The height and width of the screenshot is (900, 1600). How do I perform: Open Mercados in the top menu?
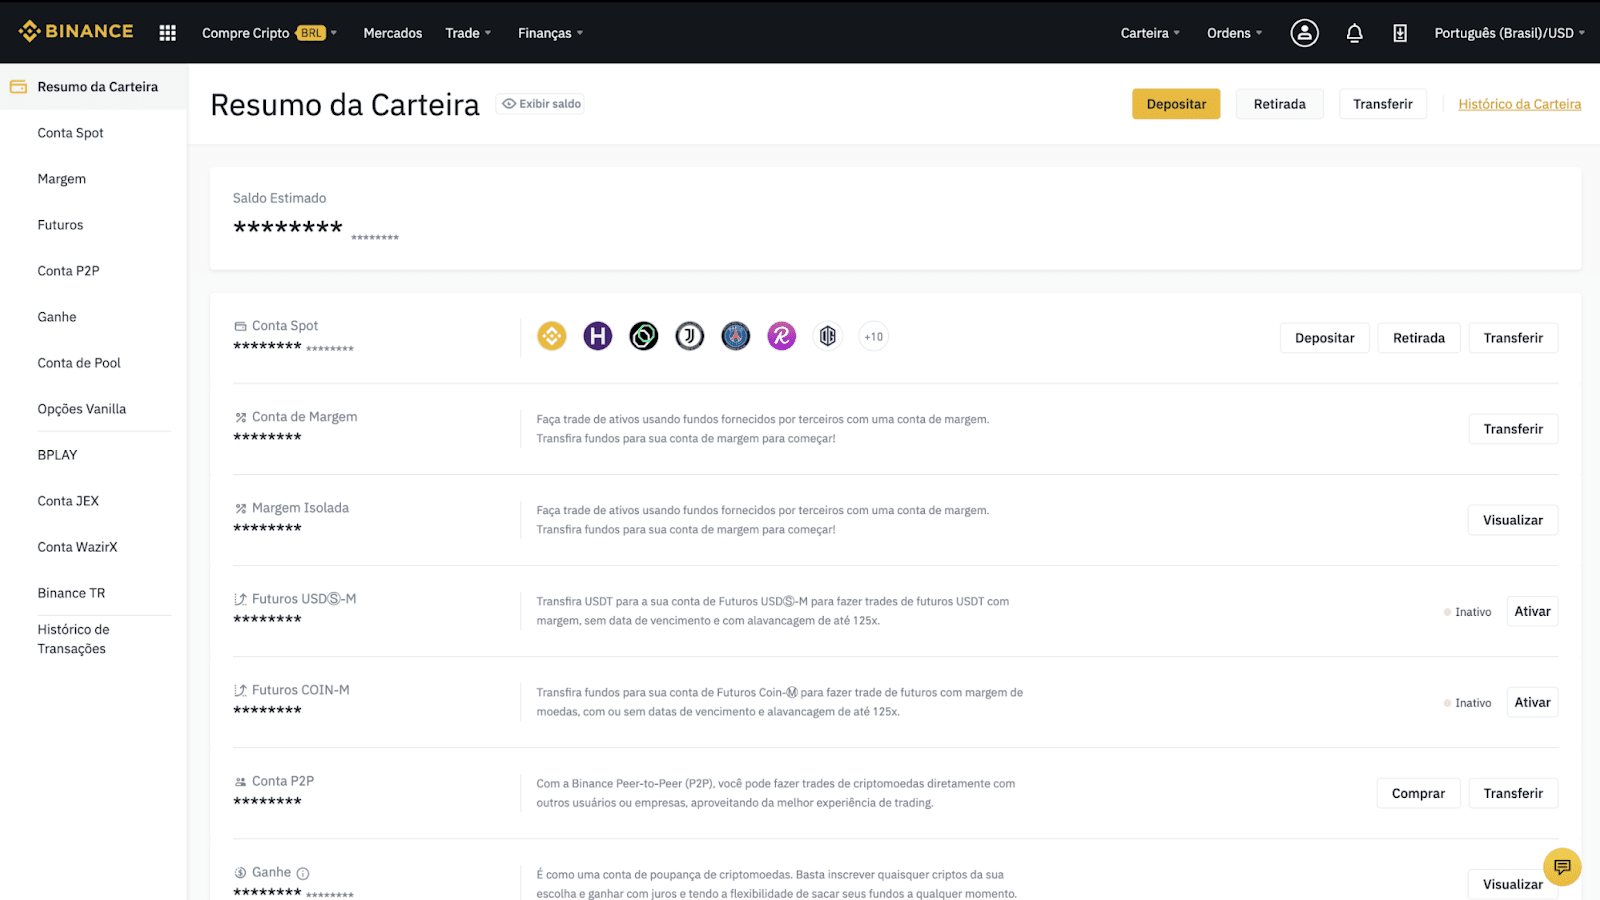tap(393, 33)
